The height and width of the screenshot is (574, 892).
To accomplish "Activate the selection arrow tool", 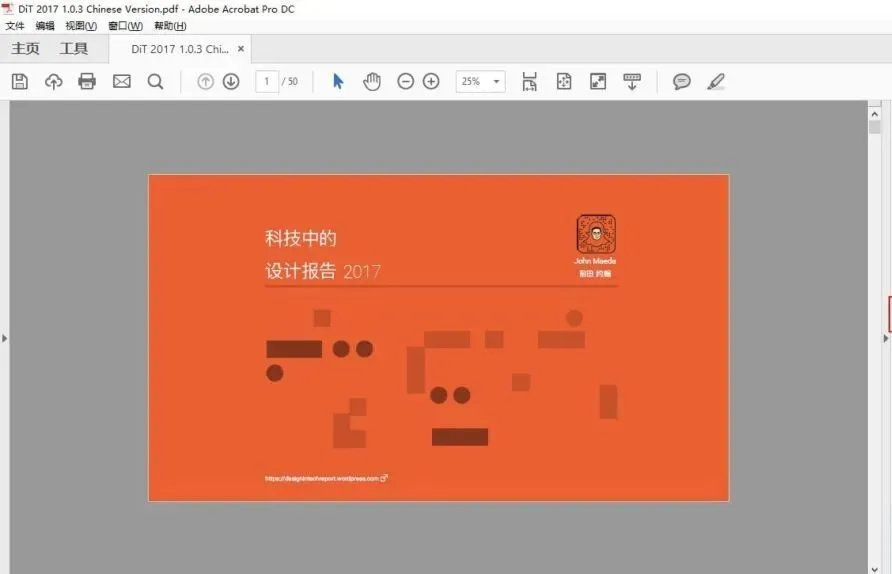I will click(338, 81).
